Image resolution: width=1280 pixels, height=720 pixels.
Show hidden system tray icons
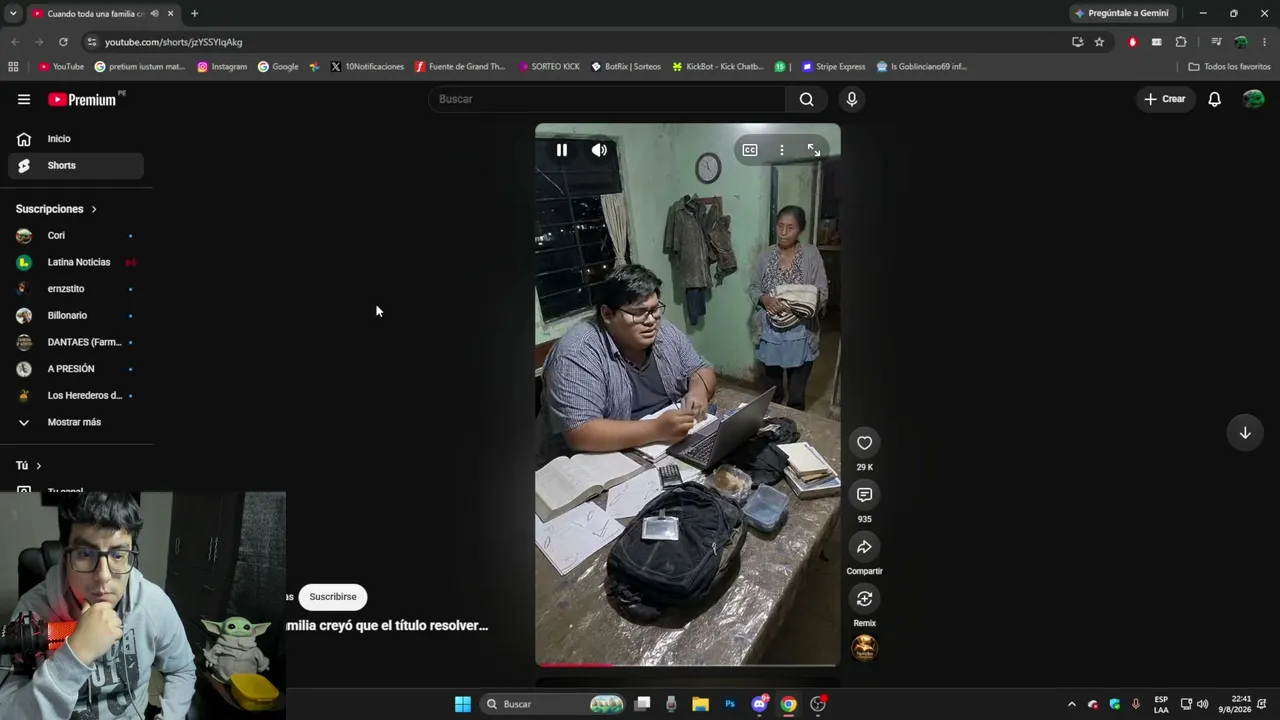[1072, 704]
